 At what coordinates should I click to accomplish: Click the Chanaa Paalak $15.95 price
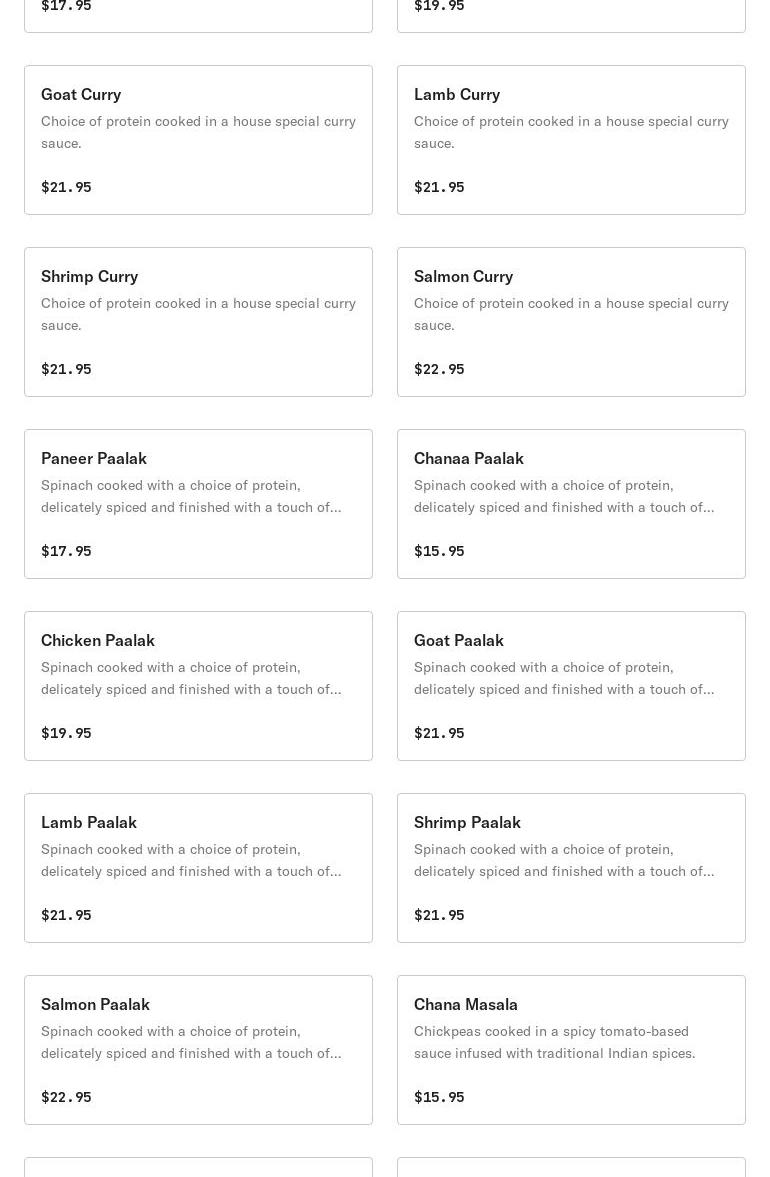pyautogui.click(x=439, y=551)
